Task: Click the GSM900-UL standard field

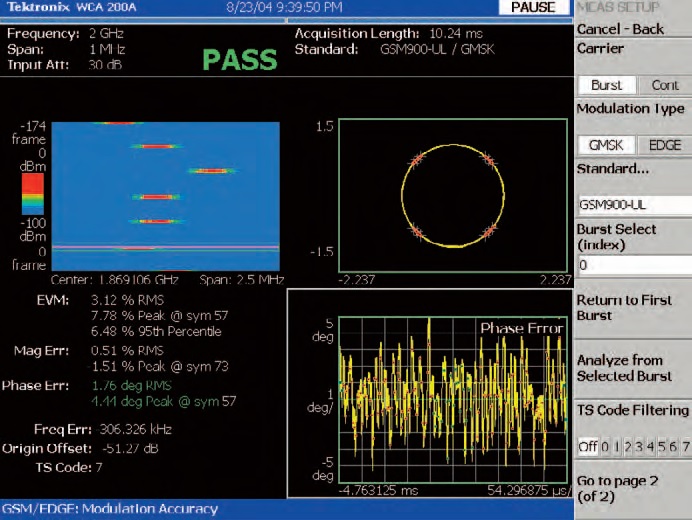Action: [631, 203]
